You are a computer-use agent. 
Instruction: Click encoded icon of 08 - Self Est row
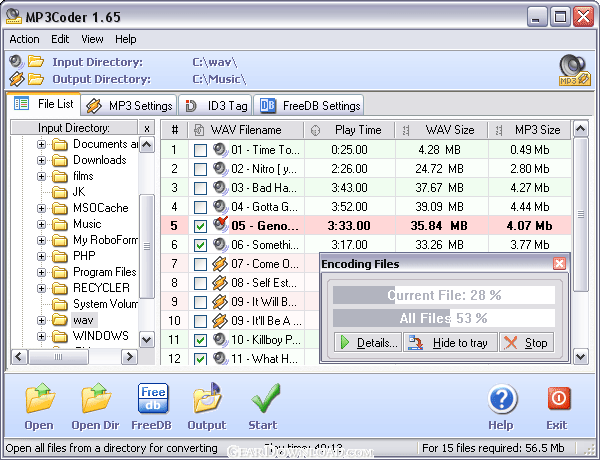(220, 283)
